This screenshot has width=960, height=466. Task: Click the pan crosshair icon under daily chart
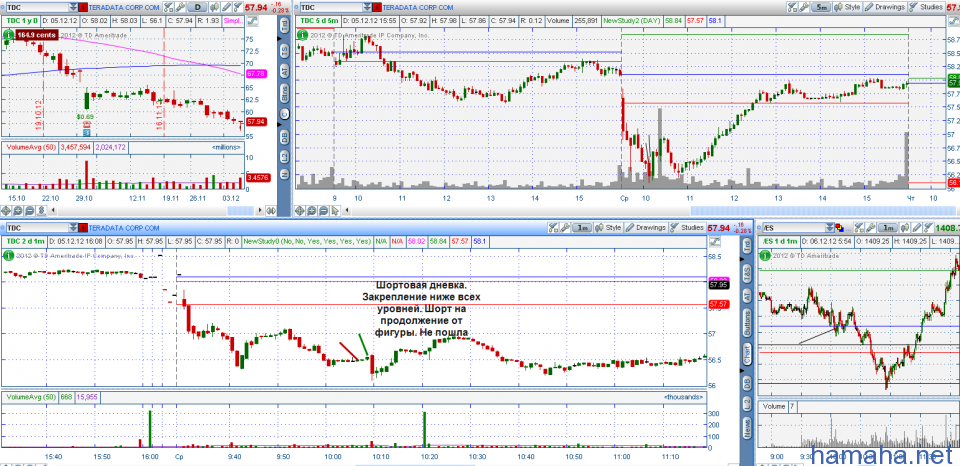[6, 210]
